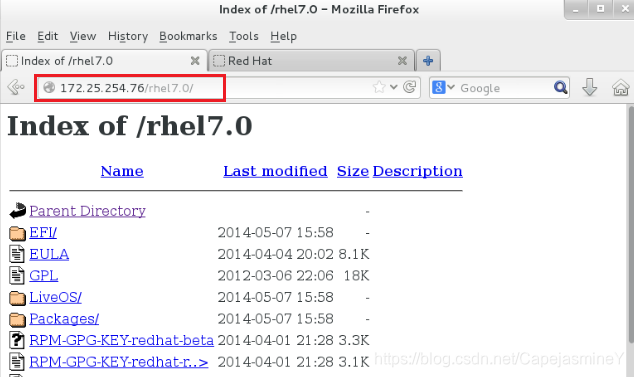
Task: Click the GPL date 2012-03-06 22:06
Action: pyautogui.click(x=275, y=275)
